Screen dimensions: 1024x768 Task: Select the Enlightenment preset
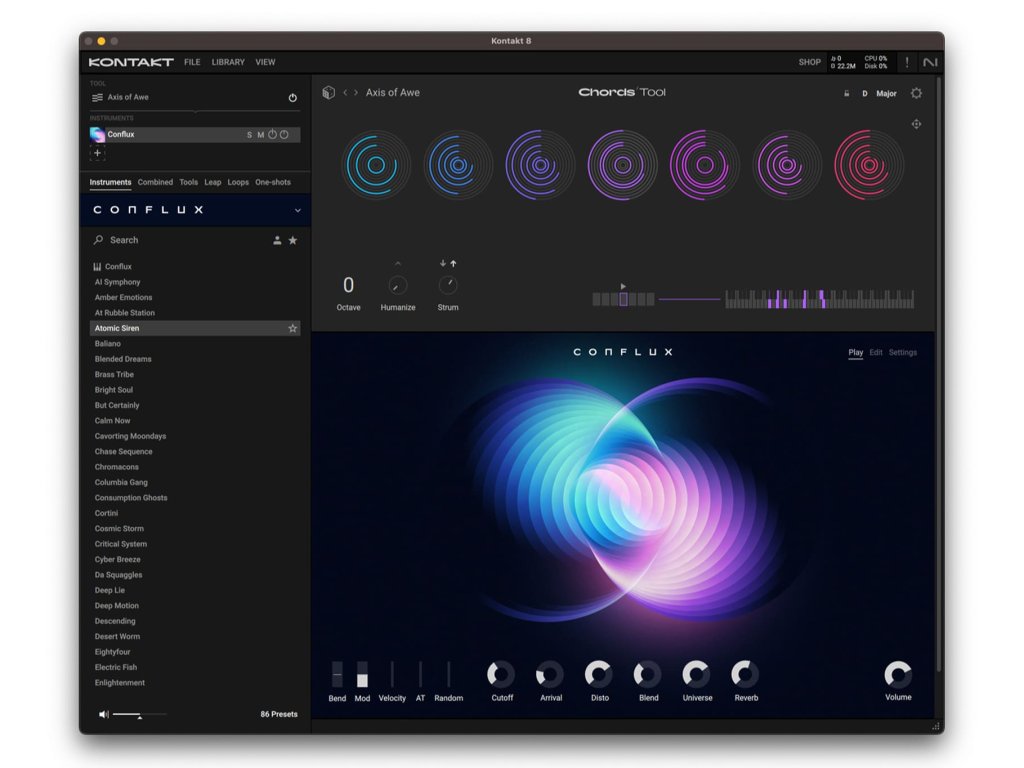coord(120,682)
